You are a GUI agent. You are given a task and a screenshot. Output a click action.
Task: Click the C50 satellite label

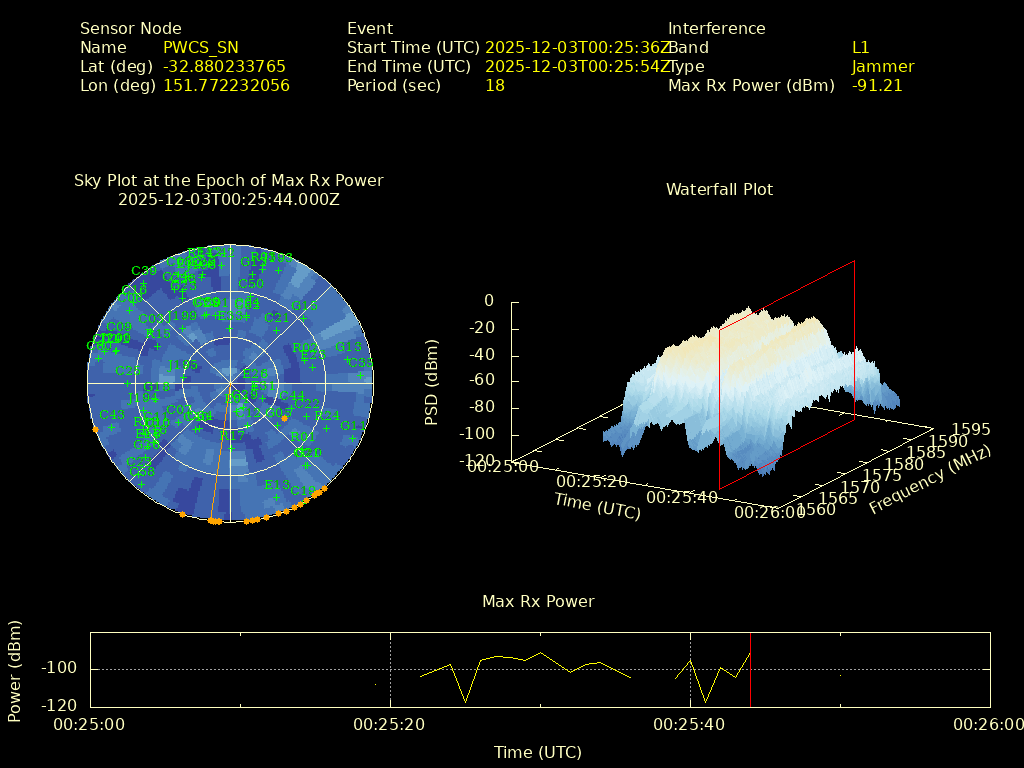coord(251,284)
